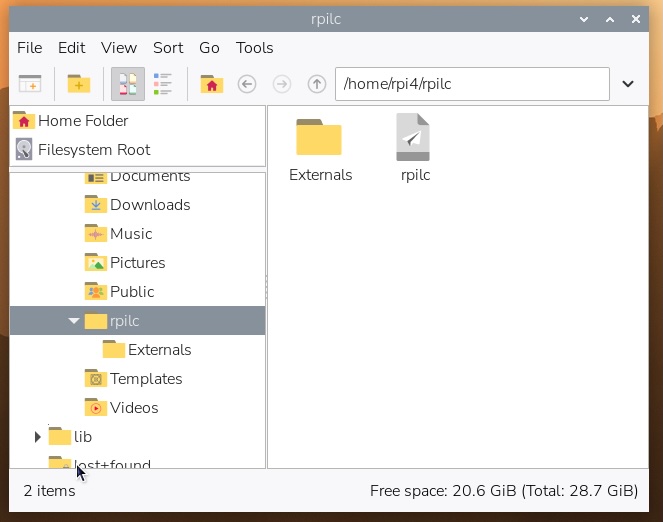Maximize the rpilc window
This screenshot has width=663, height=522.
(x=609, y=19)
